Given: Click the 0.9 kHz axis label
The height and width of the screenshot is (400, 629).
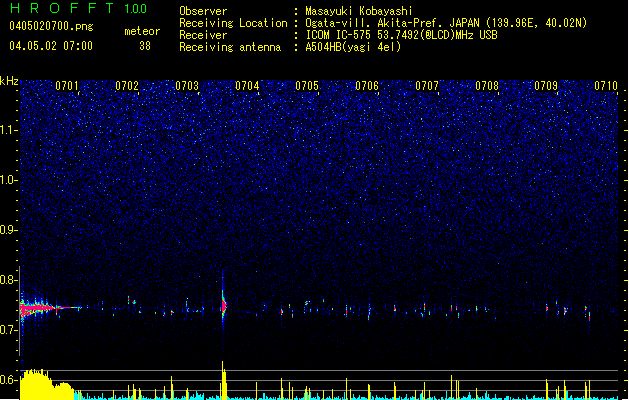Looking at the screenshot, I should click(x=8, y=230).
